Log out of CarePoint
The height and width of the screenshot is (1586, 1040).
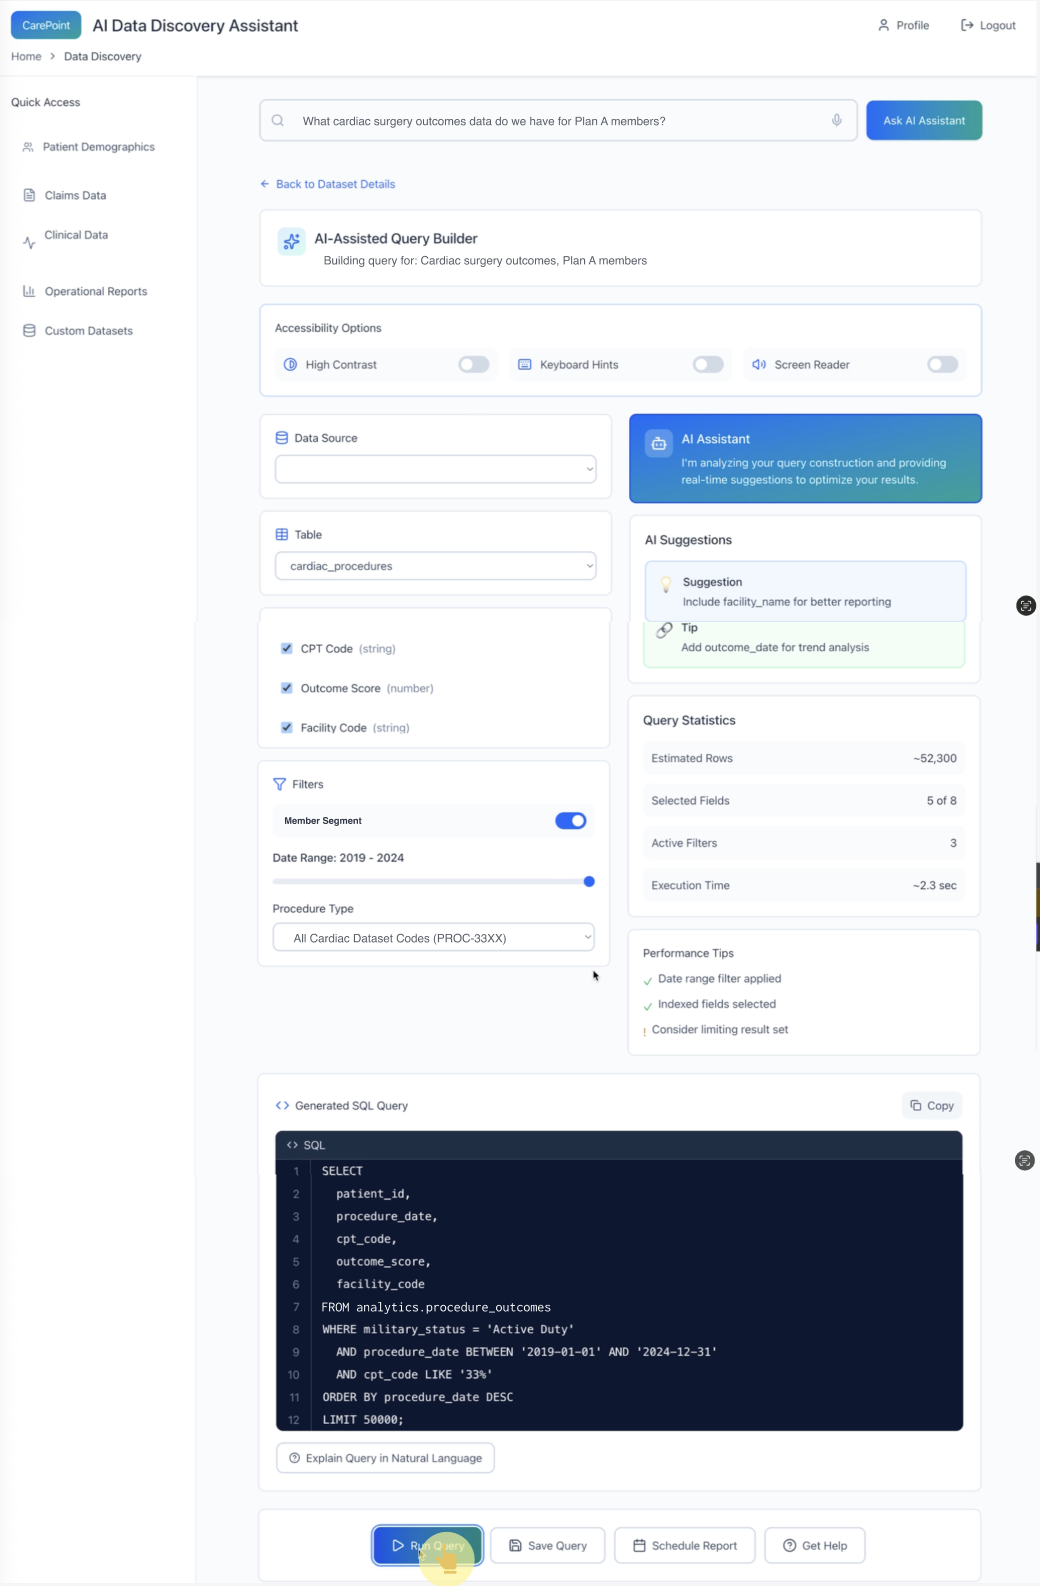point(988,25)
